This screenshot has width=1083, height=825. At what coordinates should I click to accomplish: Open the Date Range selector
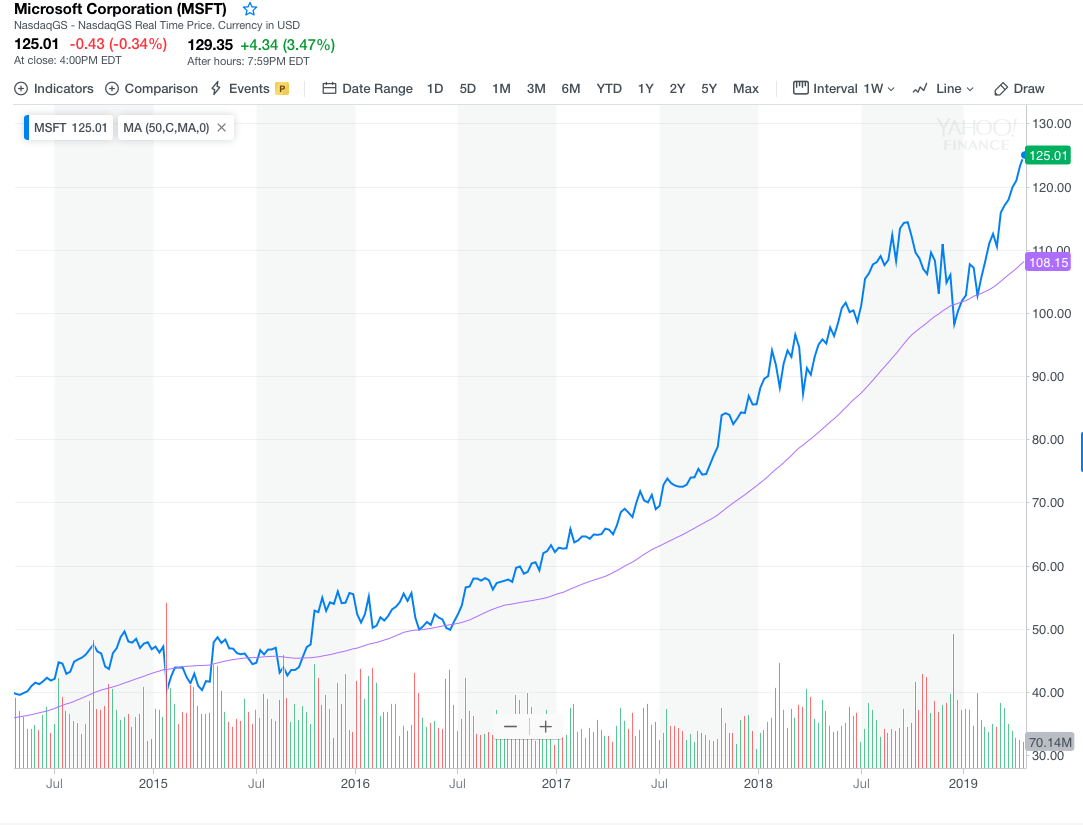pyautogui.click(x=374, y=88)
